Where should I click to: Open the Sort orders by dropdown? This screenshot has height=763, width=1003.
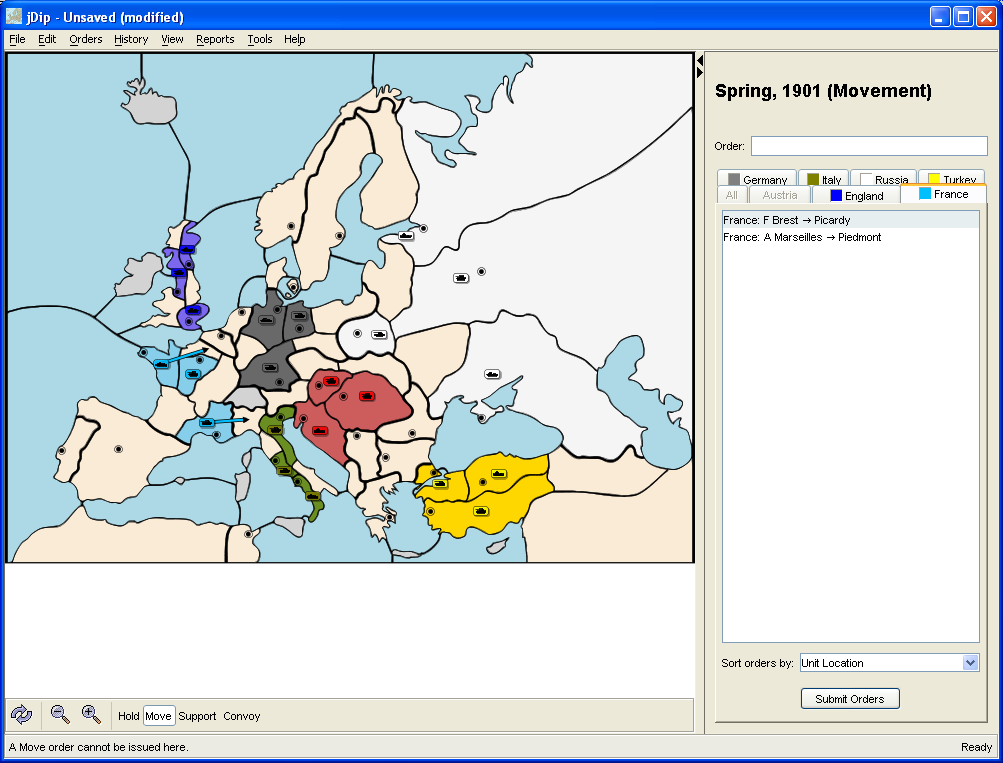[x=890, y=663]
